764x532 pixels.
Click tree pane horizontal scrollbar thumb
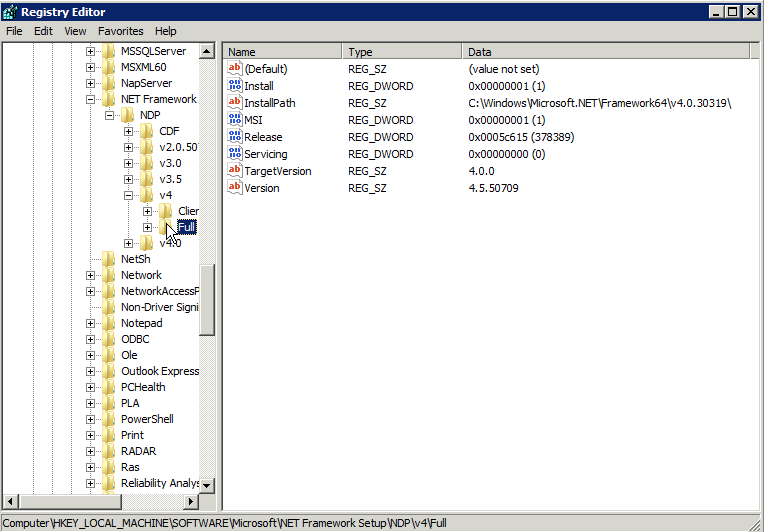[70, 501]
